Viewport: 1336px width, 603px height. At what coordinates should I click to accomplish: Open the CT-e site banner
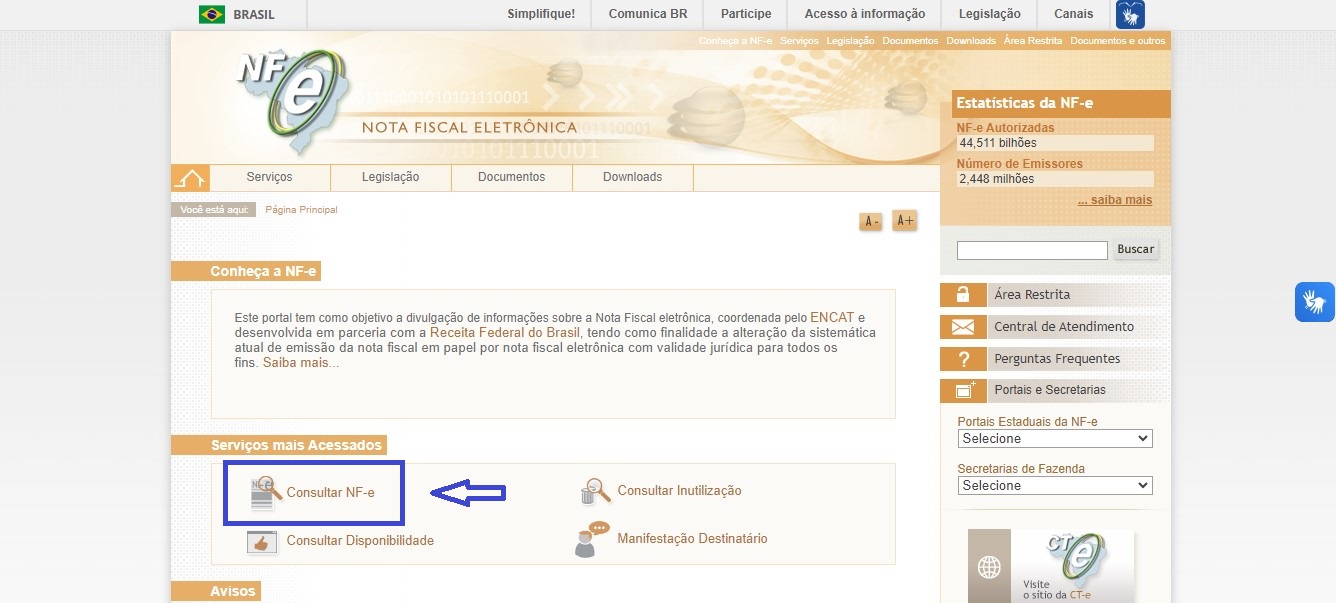(1051, 566)
